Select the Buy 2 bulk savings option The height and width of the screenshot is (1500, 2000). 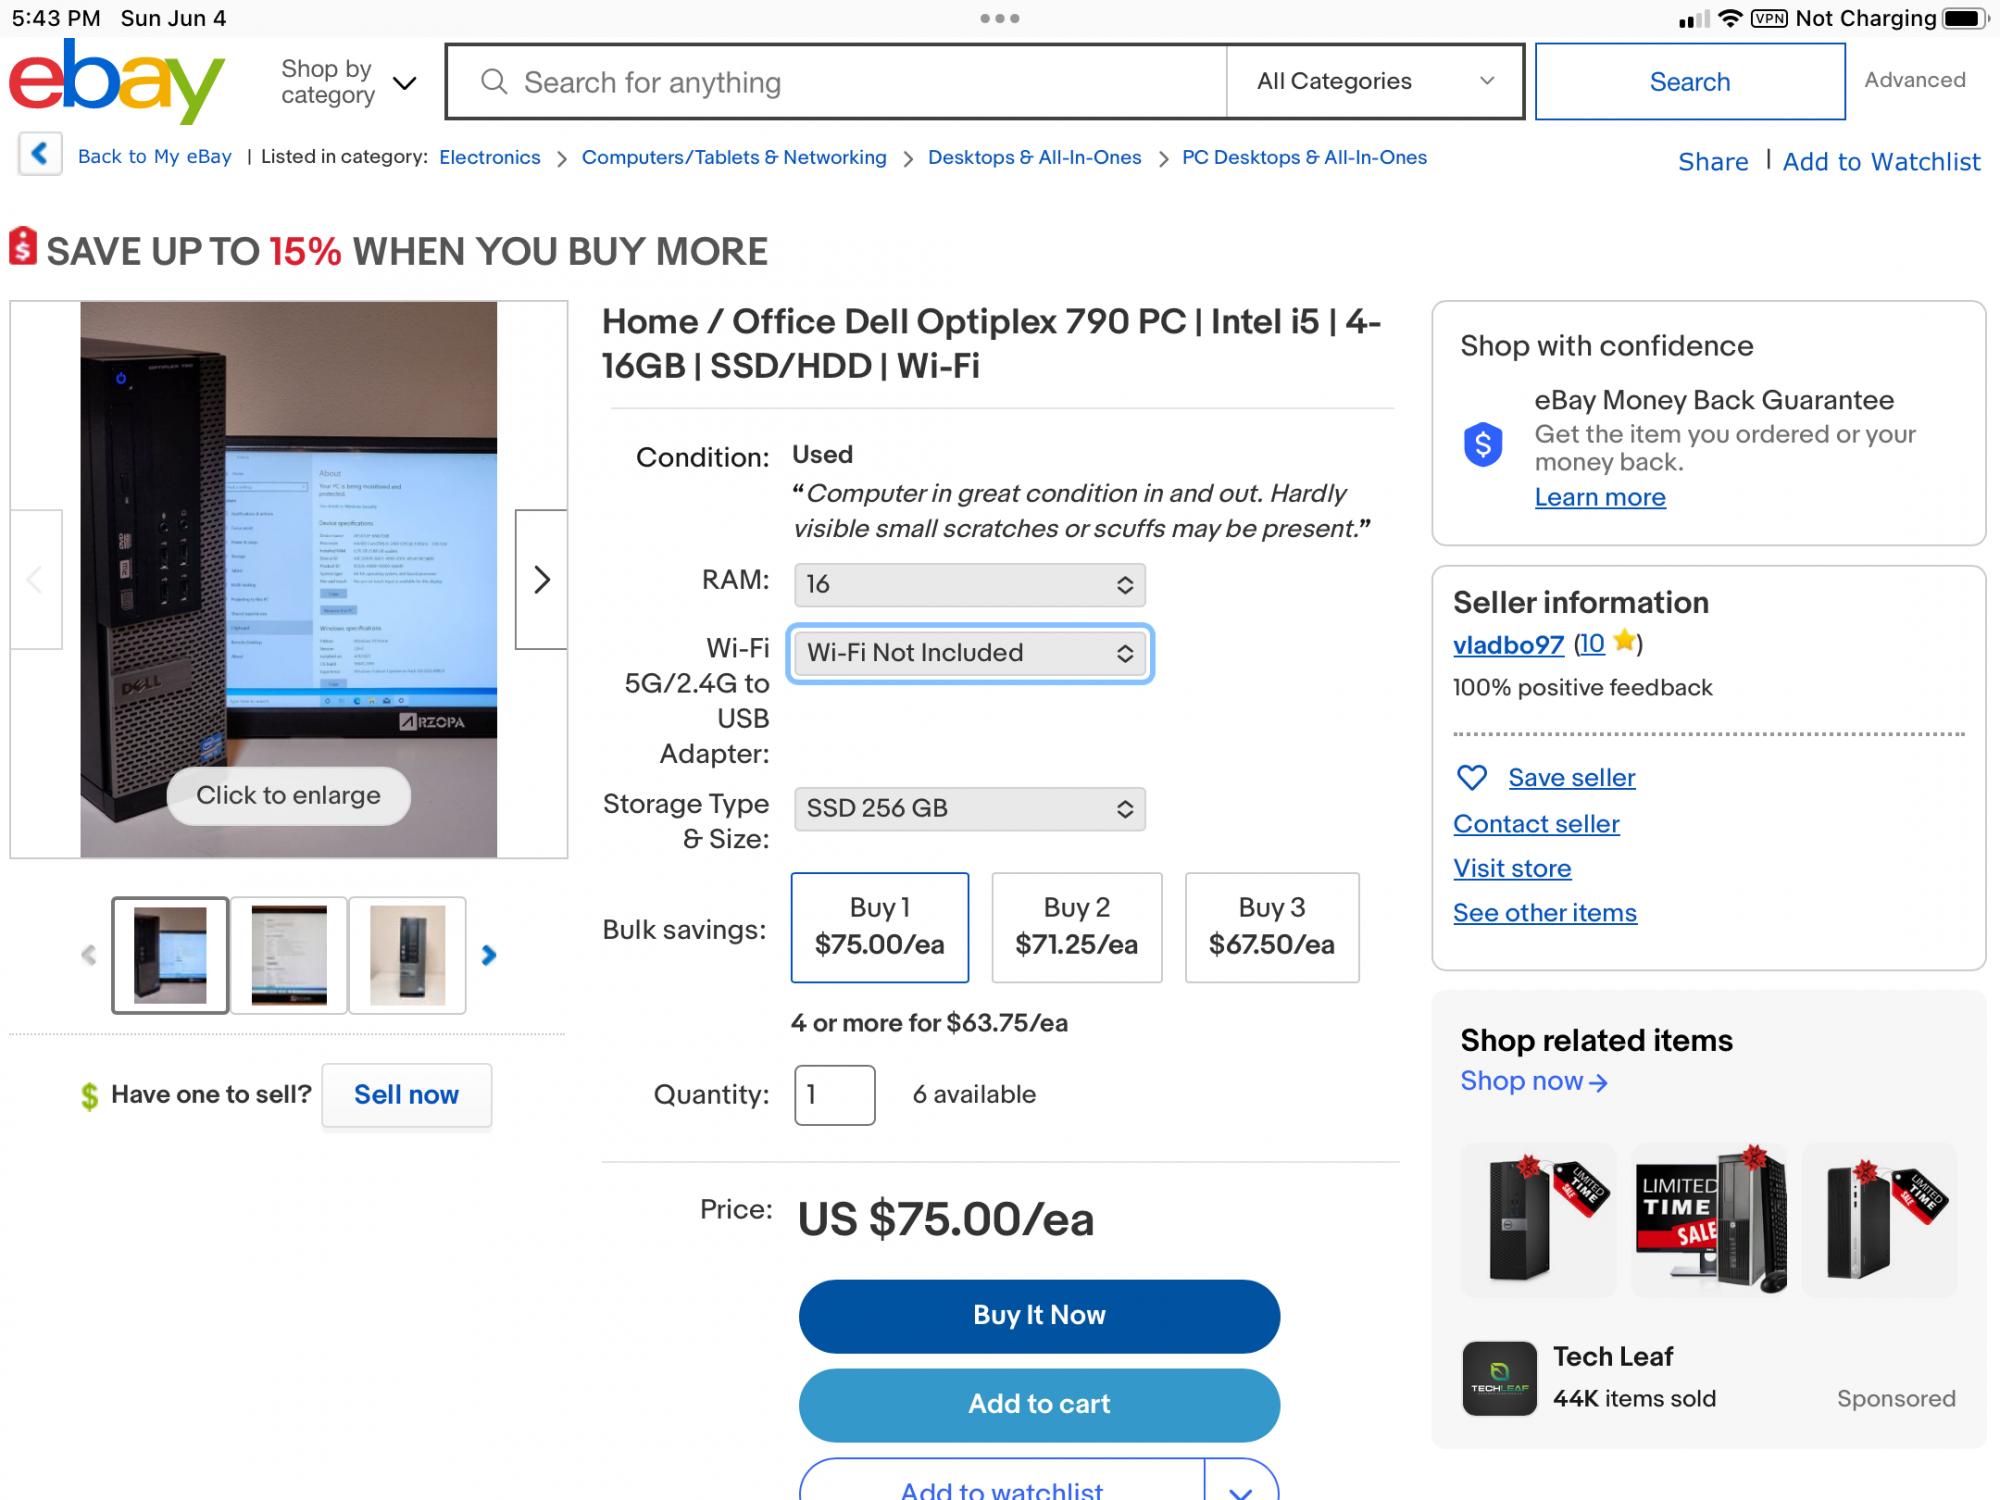click(1076, 927)
